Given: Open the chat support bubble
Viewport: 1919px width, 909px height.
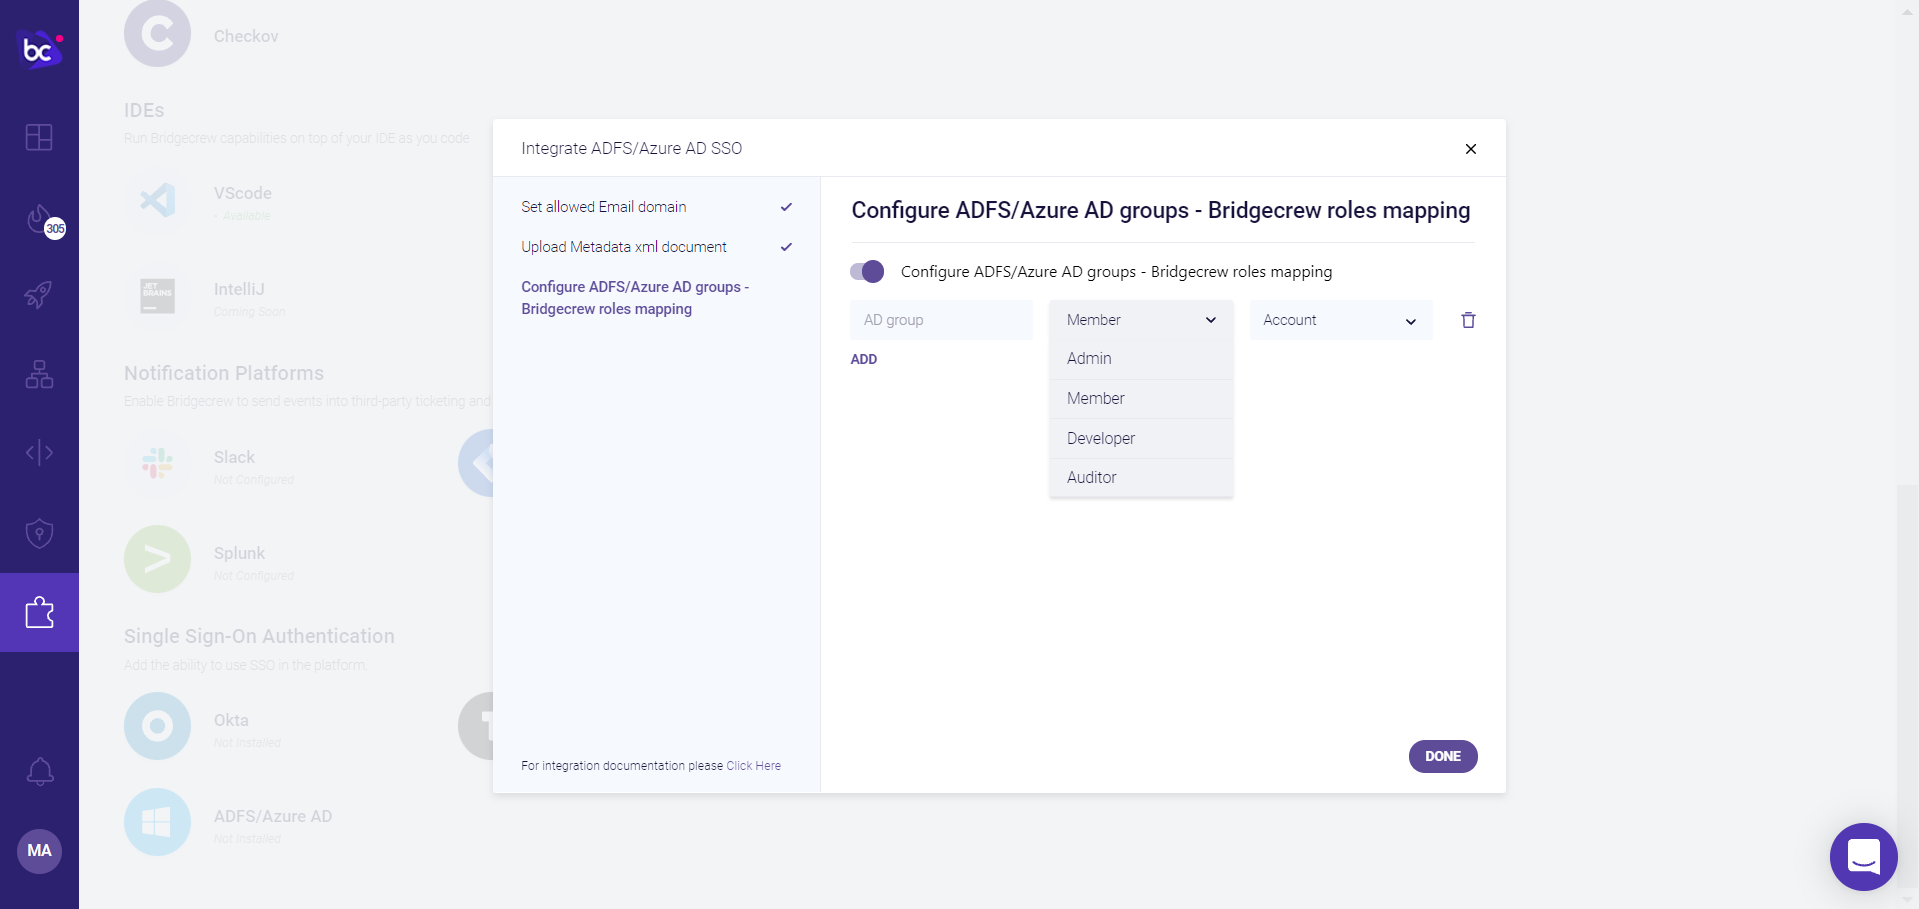Looking at the screenshot, I should pyautogui.click(x=1863, y=857).
